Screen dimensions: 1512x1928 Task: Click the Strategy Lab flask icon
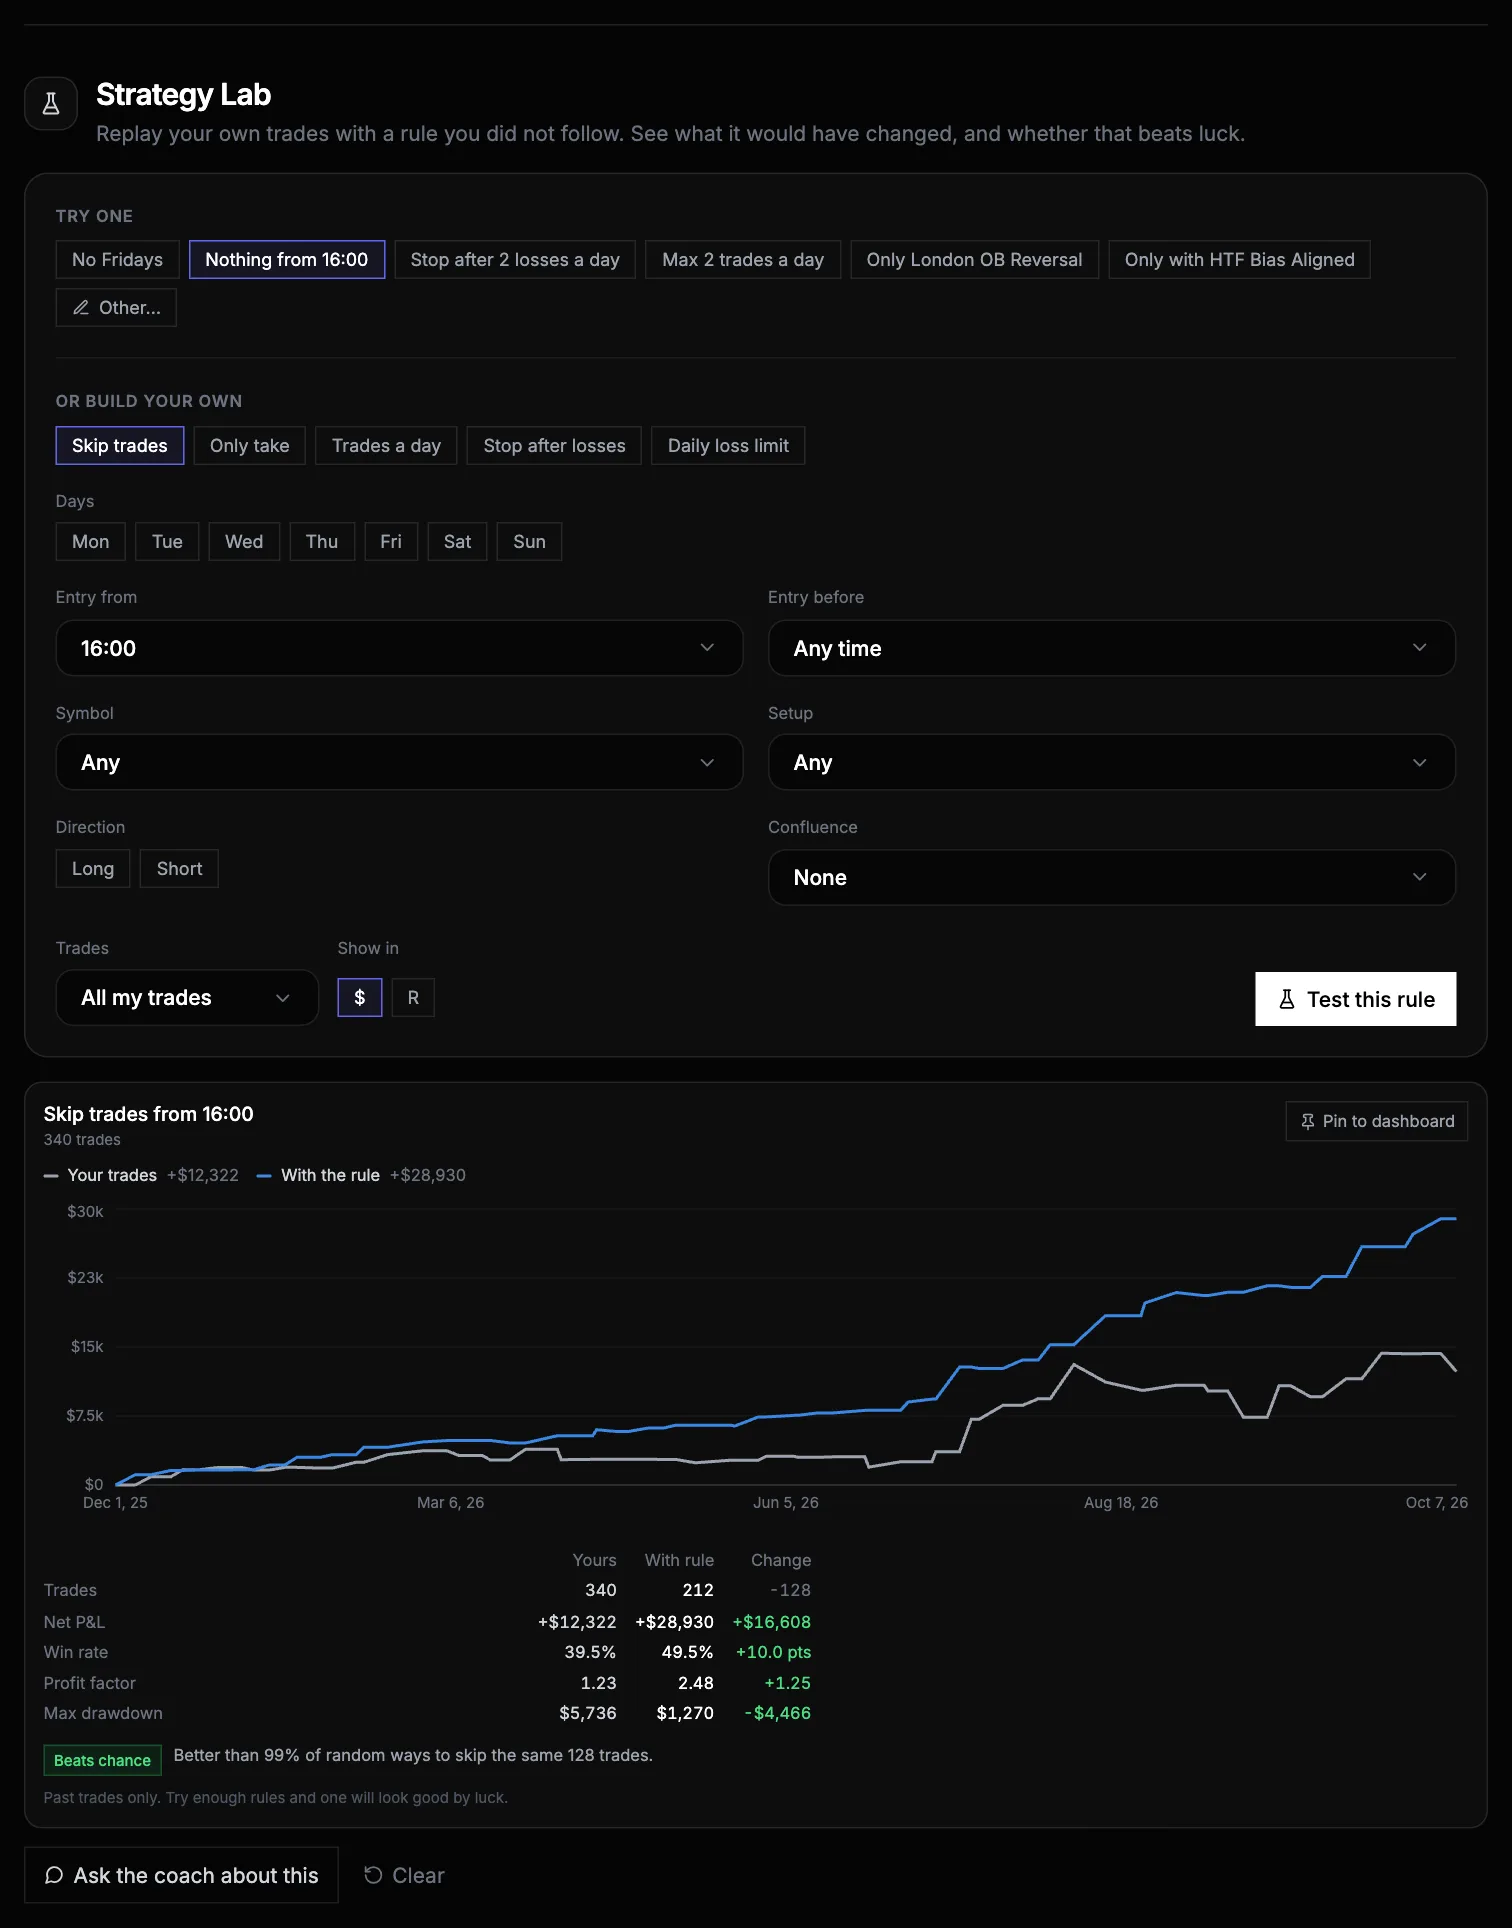51,103
